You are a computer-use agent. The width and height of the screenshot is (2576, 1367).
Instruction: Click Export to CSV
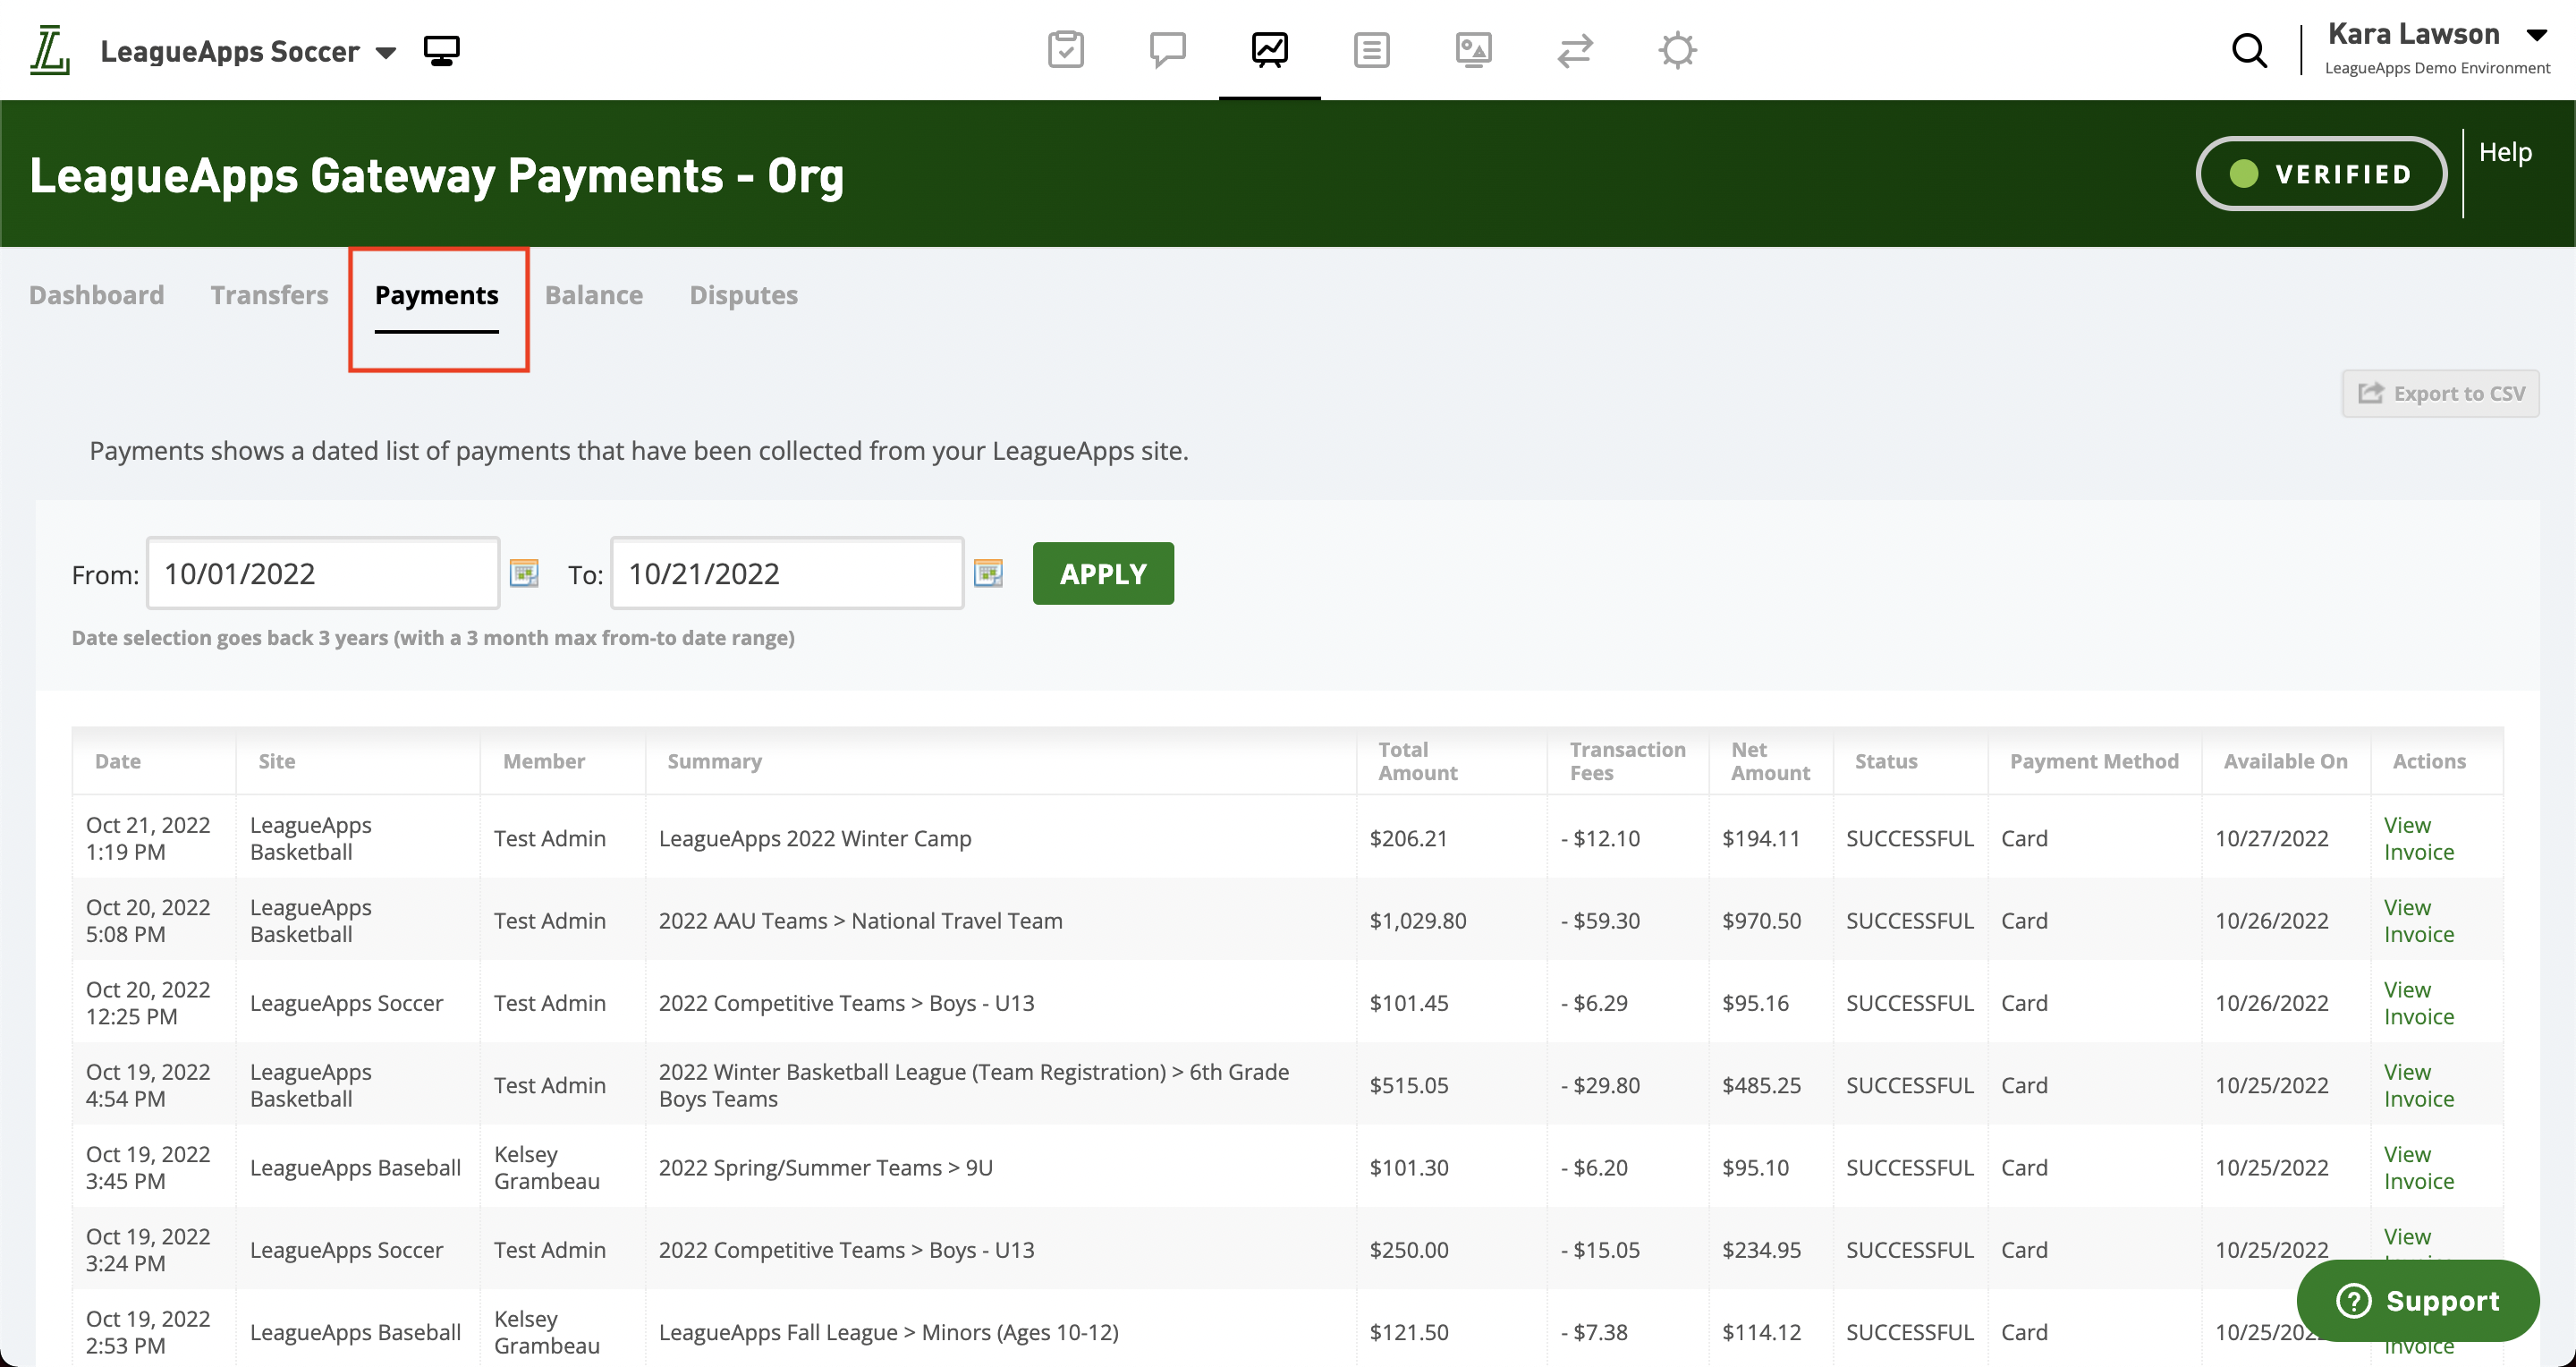pos(2440,392)
